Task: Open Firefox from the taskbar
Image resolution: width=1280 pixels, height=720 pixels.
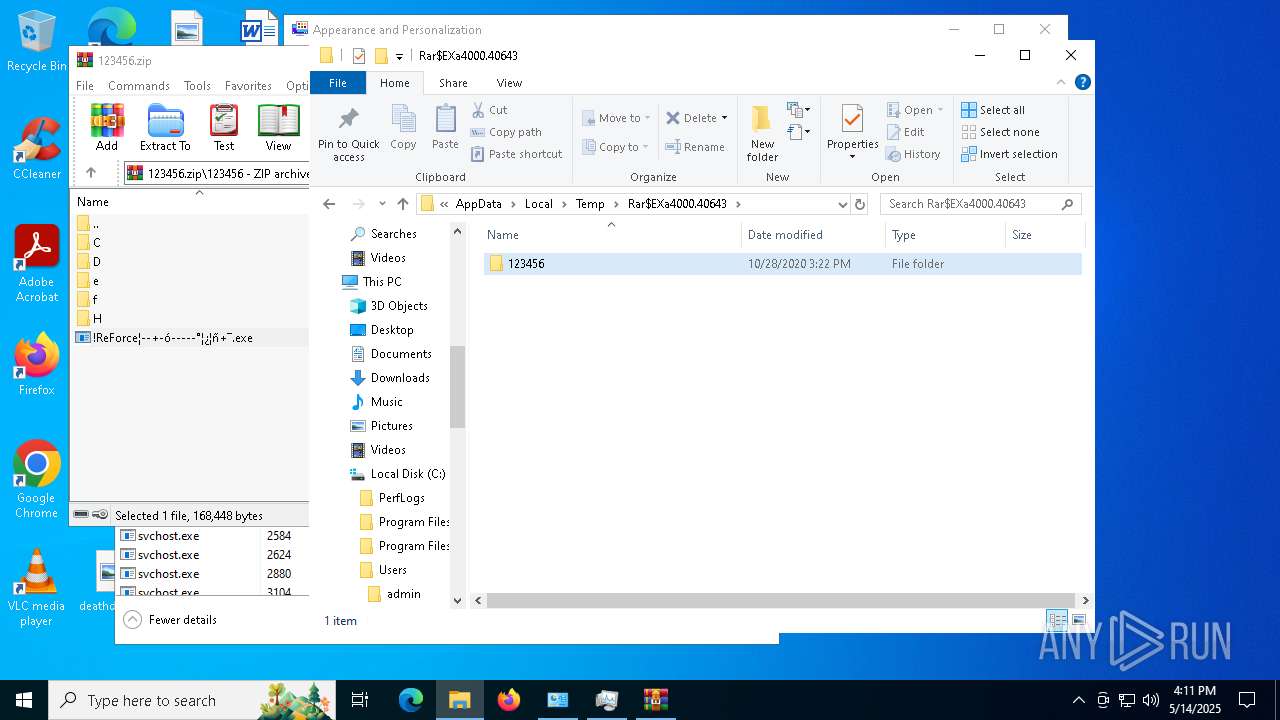Action: point(509,700)
